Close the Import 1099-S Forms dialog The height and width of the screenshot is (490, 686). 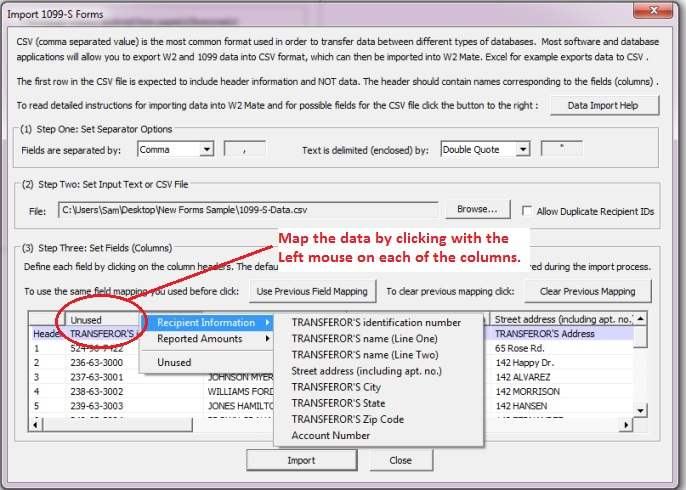pyautogui.click(x=653, y=10)
